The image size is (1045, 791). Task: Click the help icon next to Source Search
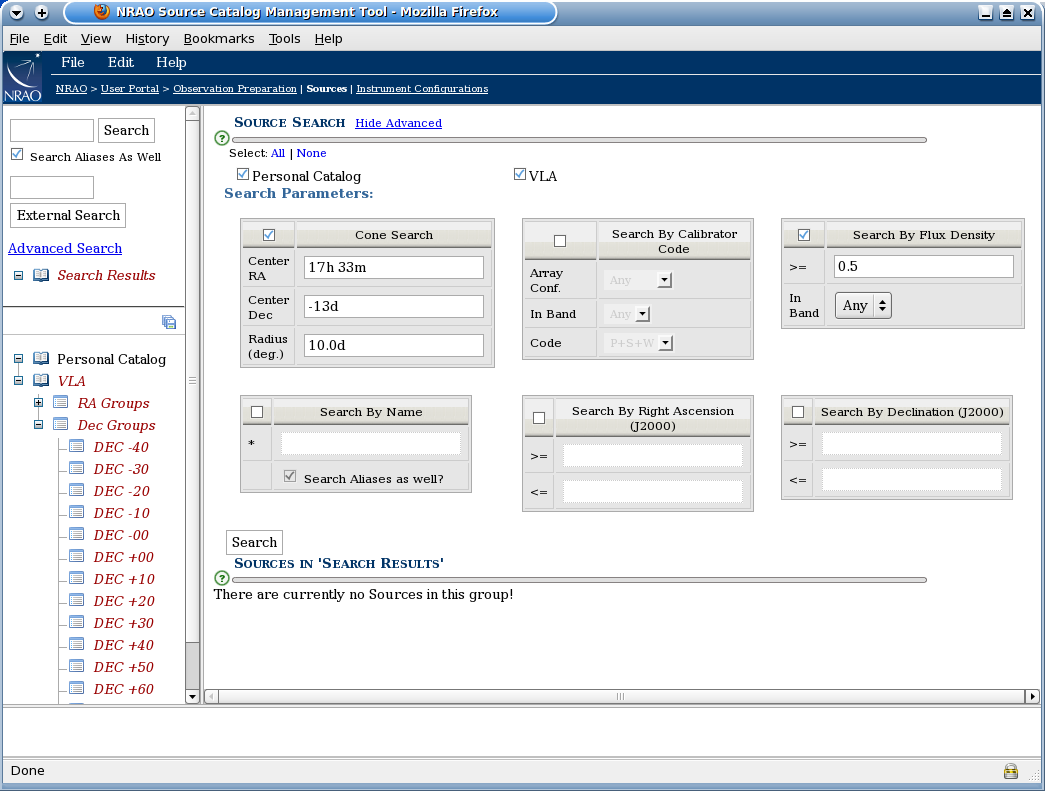pos(221,138)
